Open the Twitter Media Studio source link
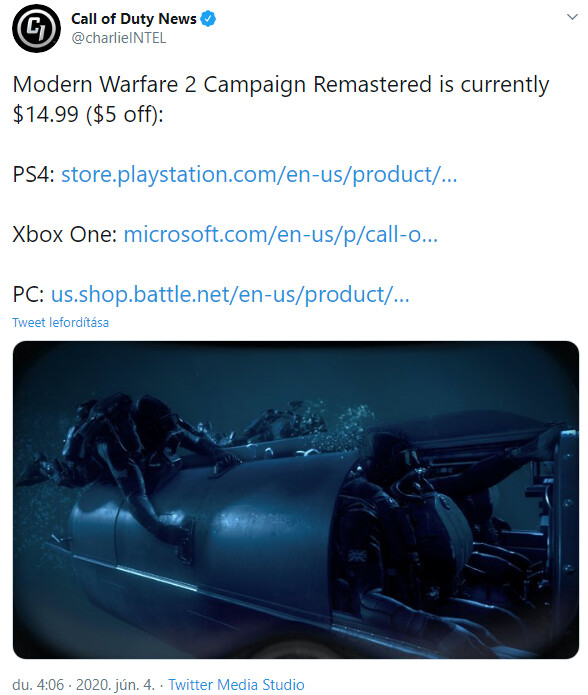588x695 pixels. coord(236,684)
